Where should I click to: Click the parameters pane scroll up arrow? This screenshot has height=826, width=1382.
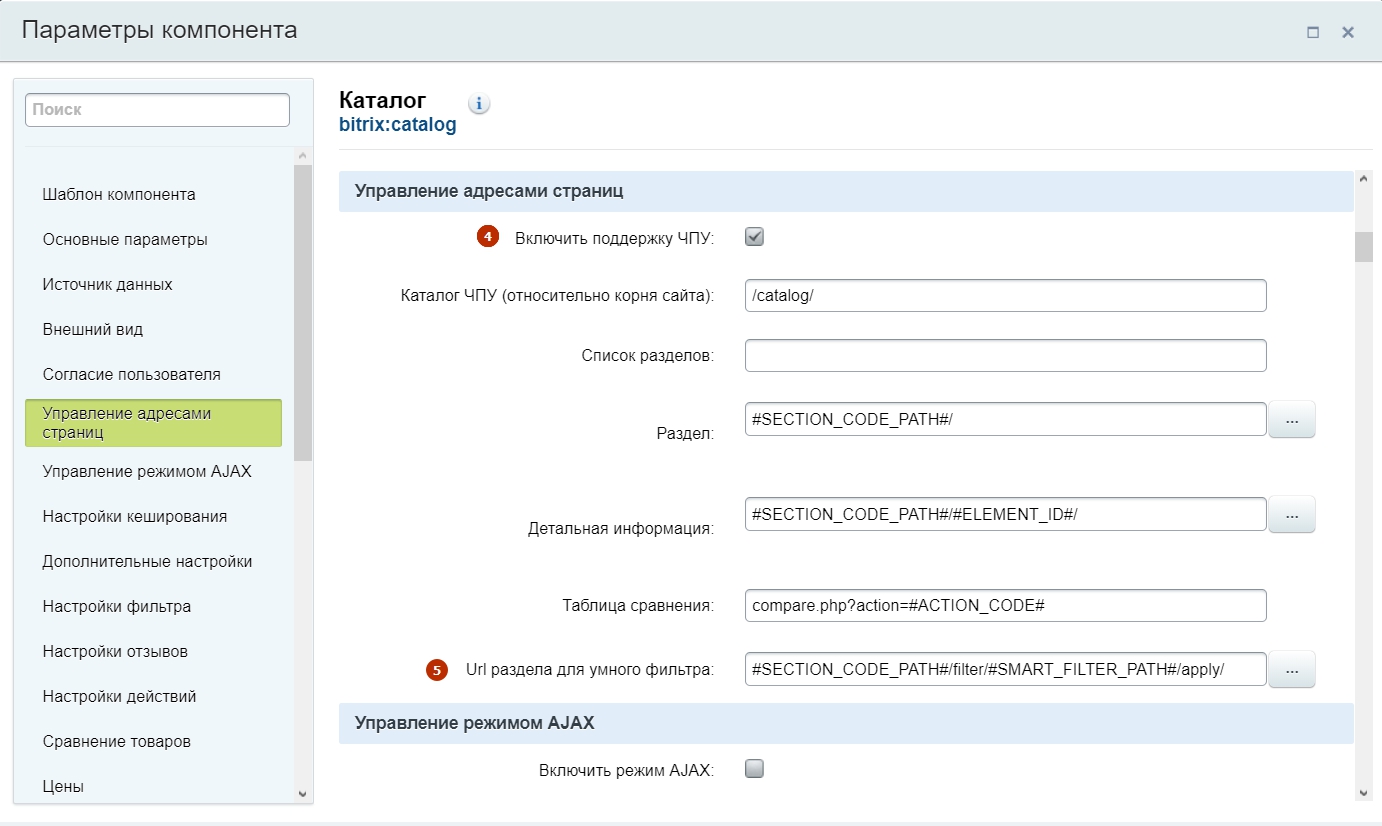point(1364,180)
